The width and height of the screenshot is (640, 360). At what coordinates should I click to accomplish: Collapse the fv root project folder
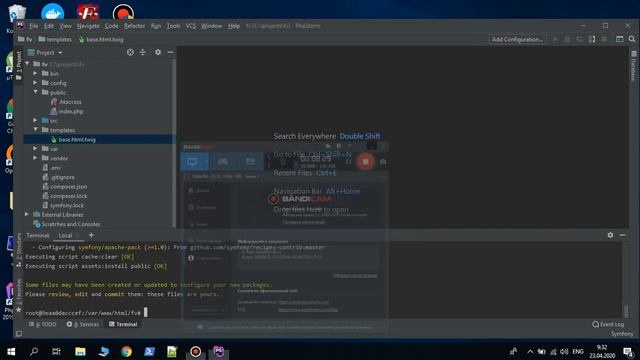27,64
